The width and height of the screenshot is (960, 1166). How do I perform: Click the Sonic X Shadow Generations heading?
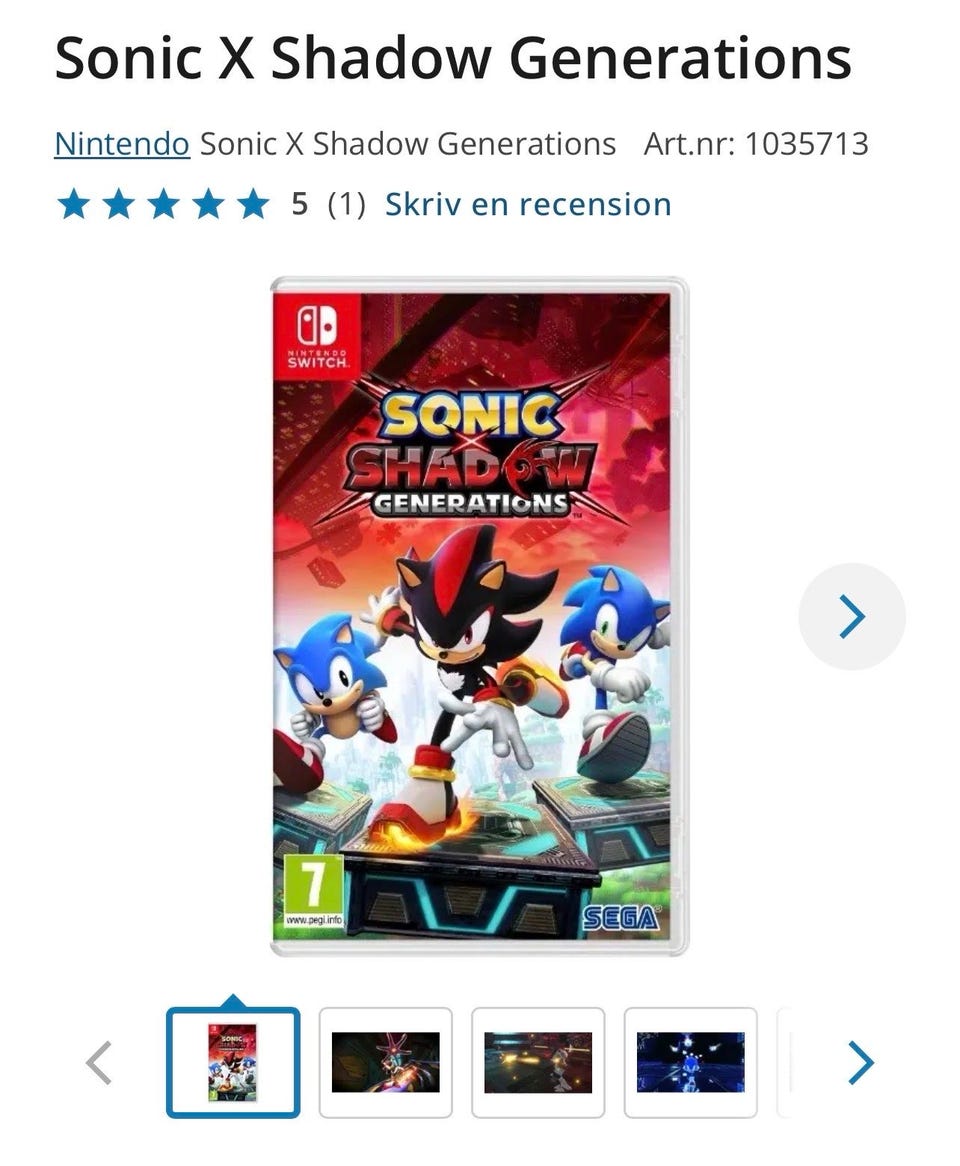tap(453, 58)
